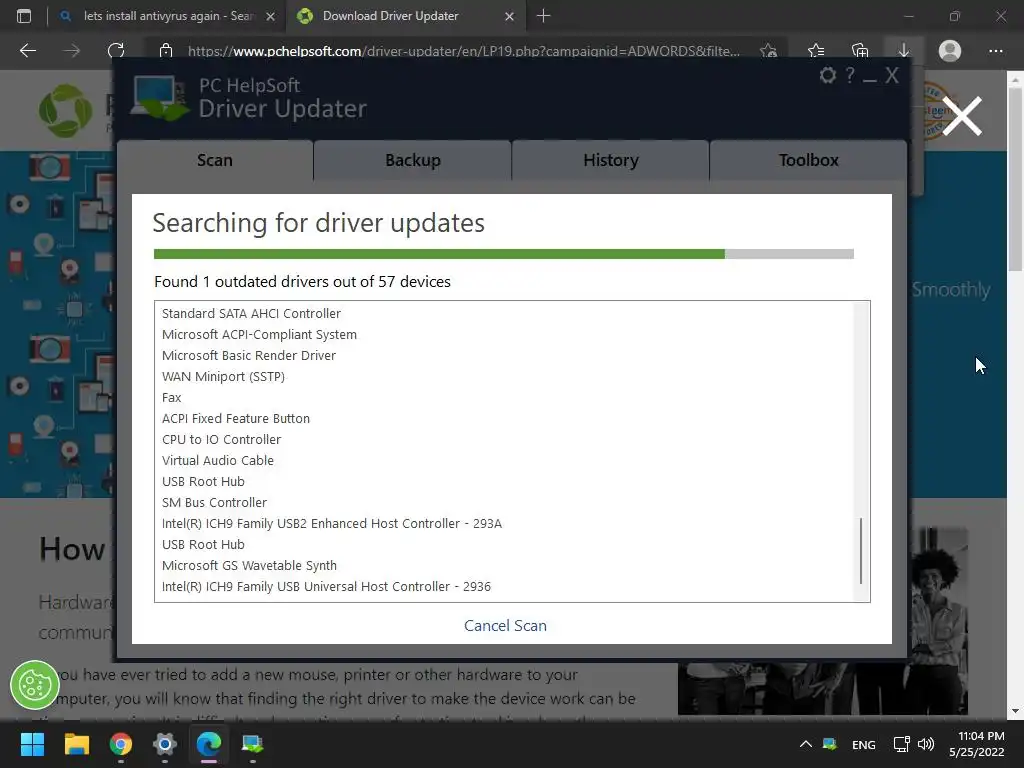This screenshot has width=1024, height=768.
Task: Open the Favorites list icon
Action: [816, 50]
